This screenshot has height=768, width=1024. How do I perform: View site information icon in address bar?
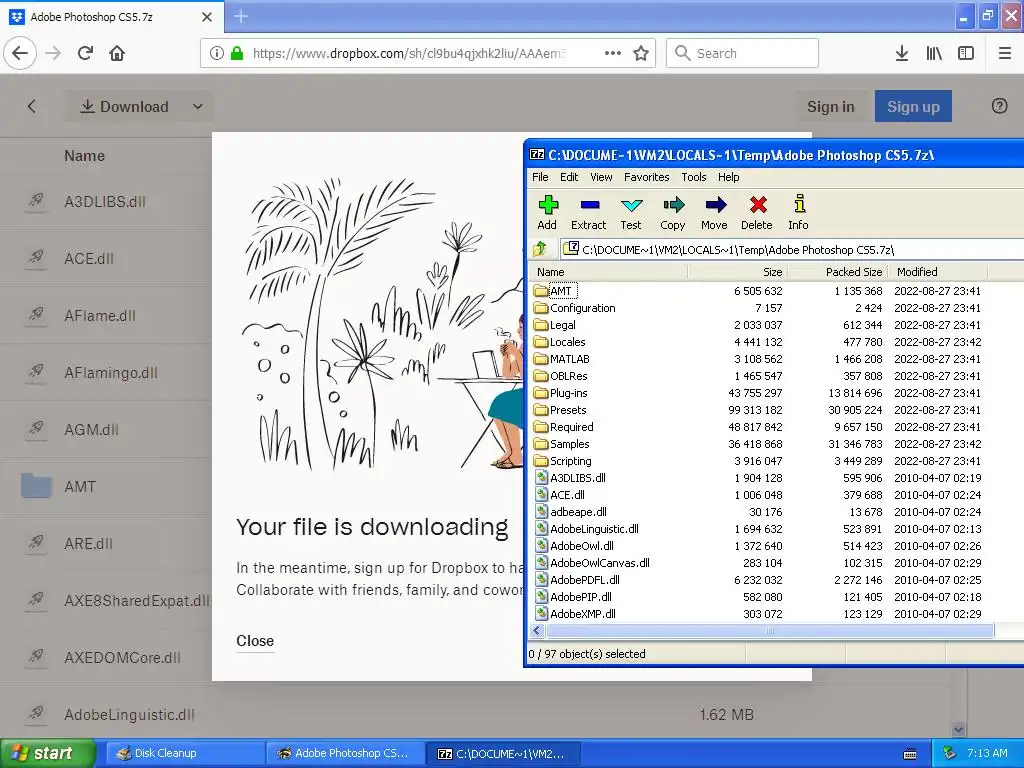[216, 53]
